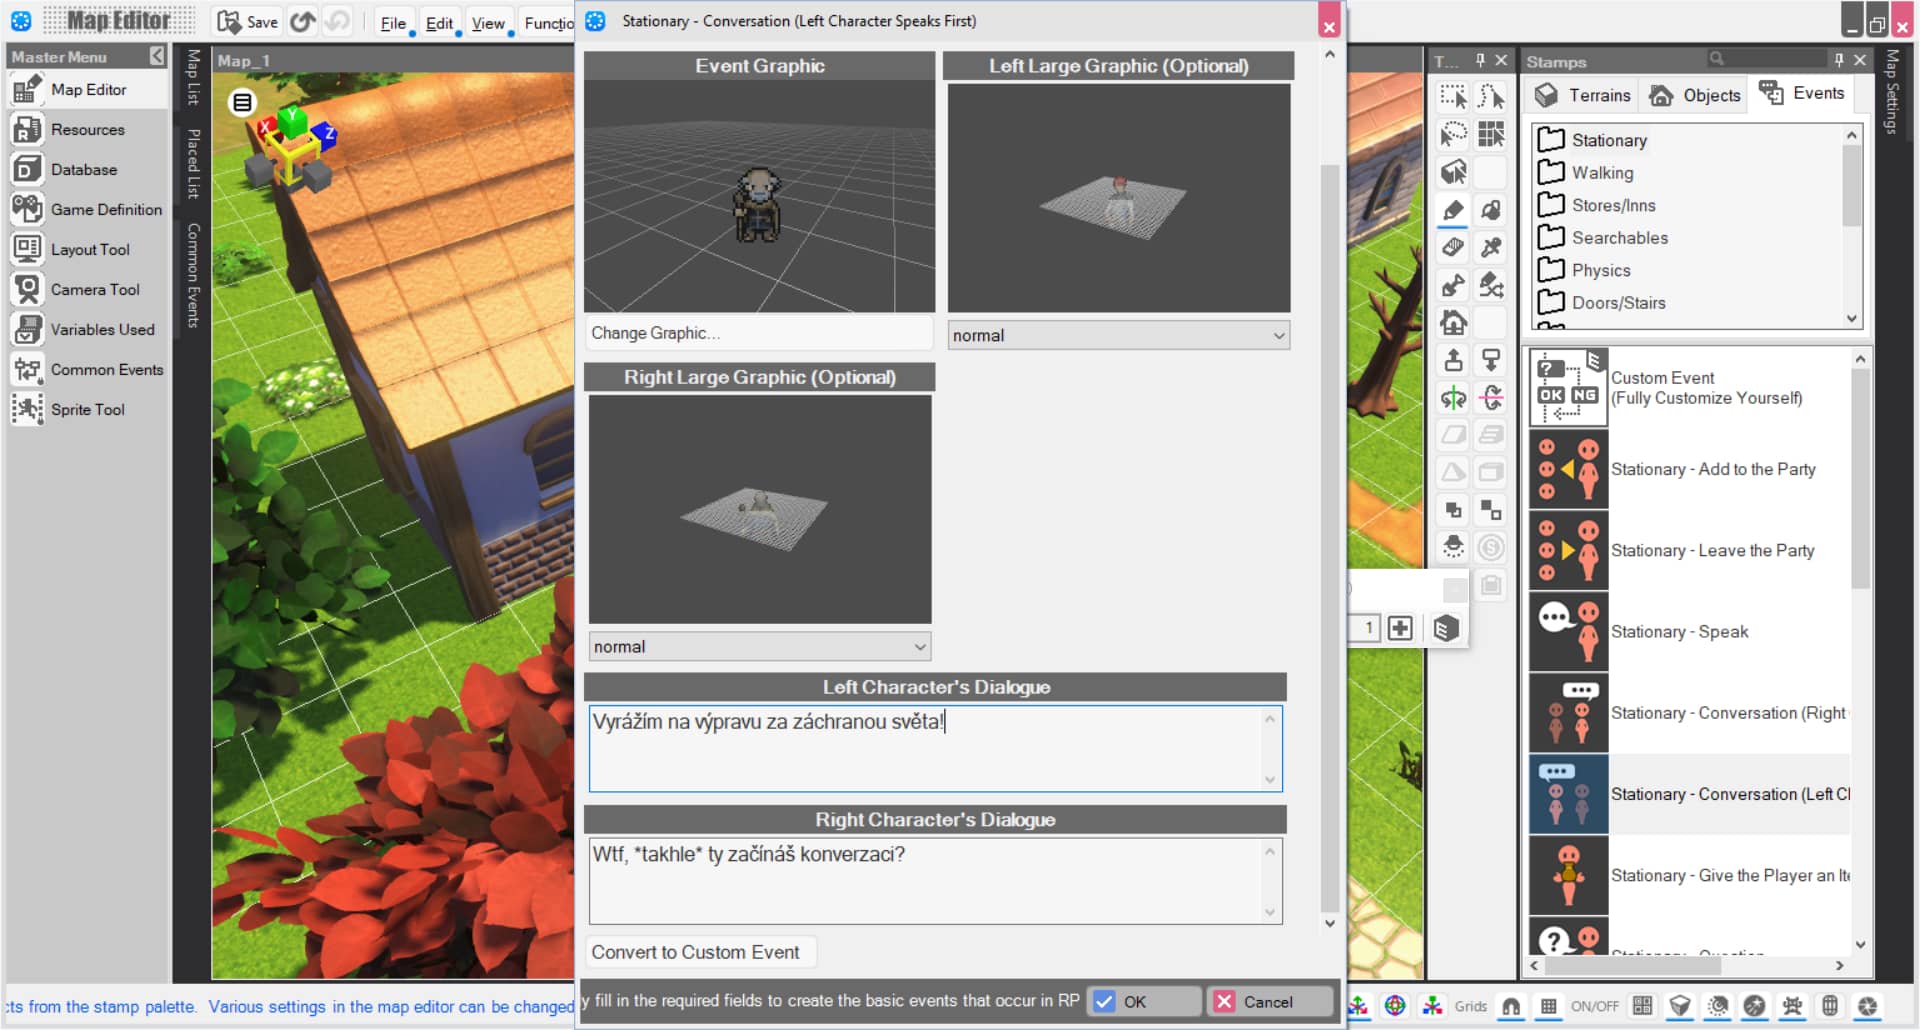The image size is (1920, 1030).
Task: Open Common Events in Master Menu
Action: pos(88,370)
